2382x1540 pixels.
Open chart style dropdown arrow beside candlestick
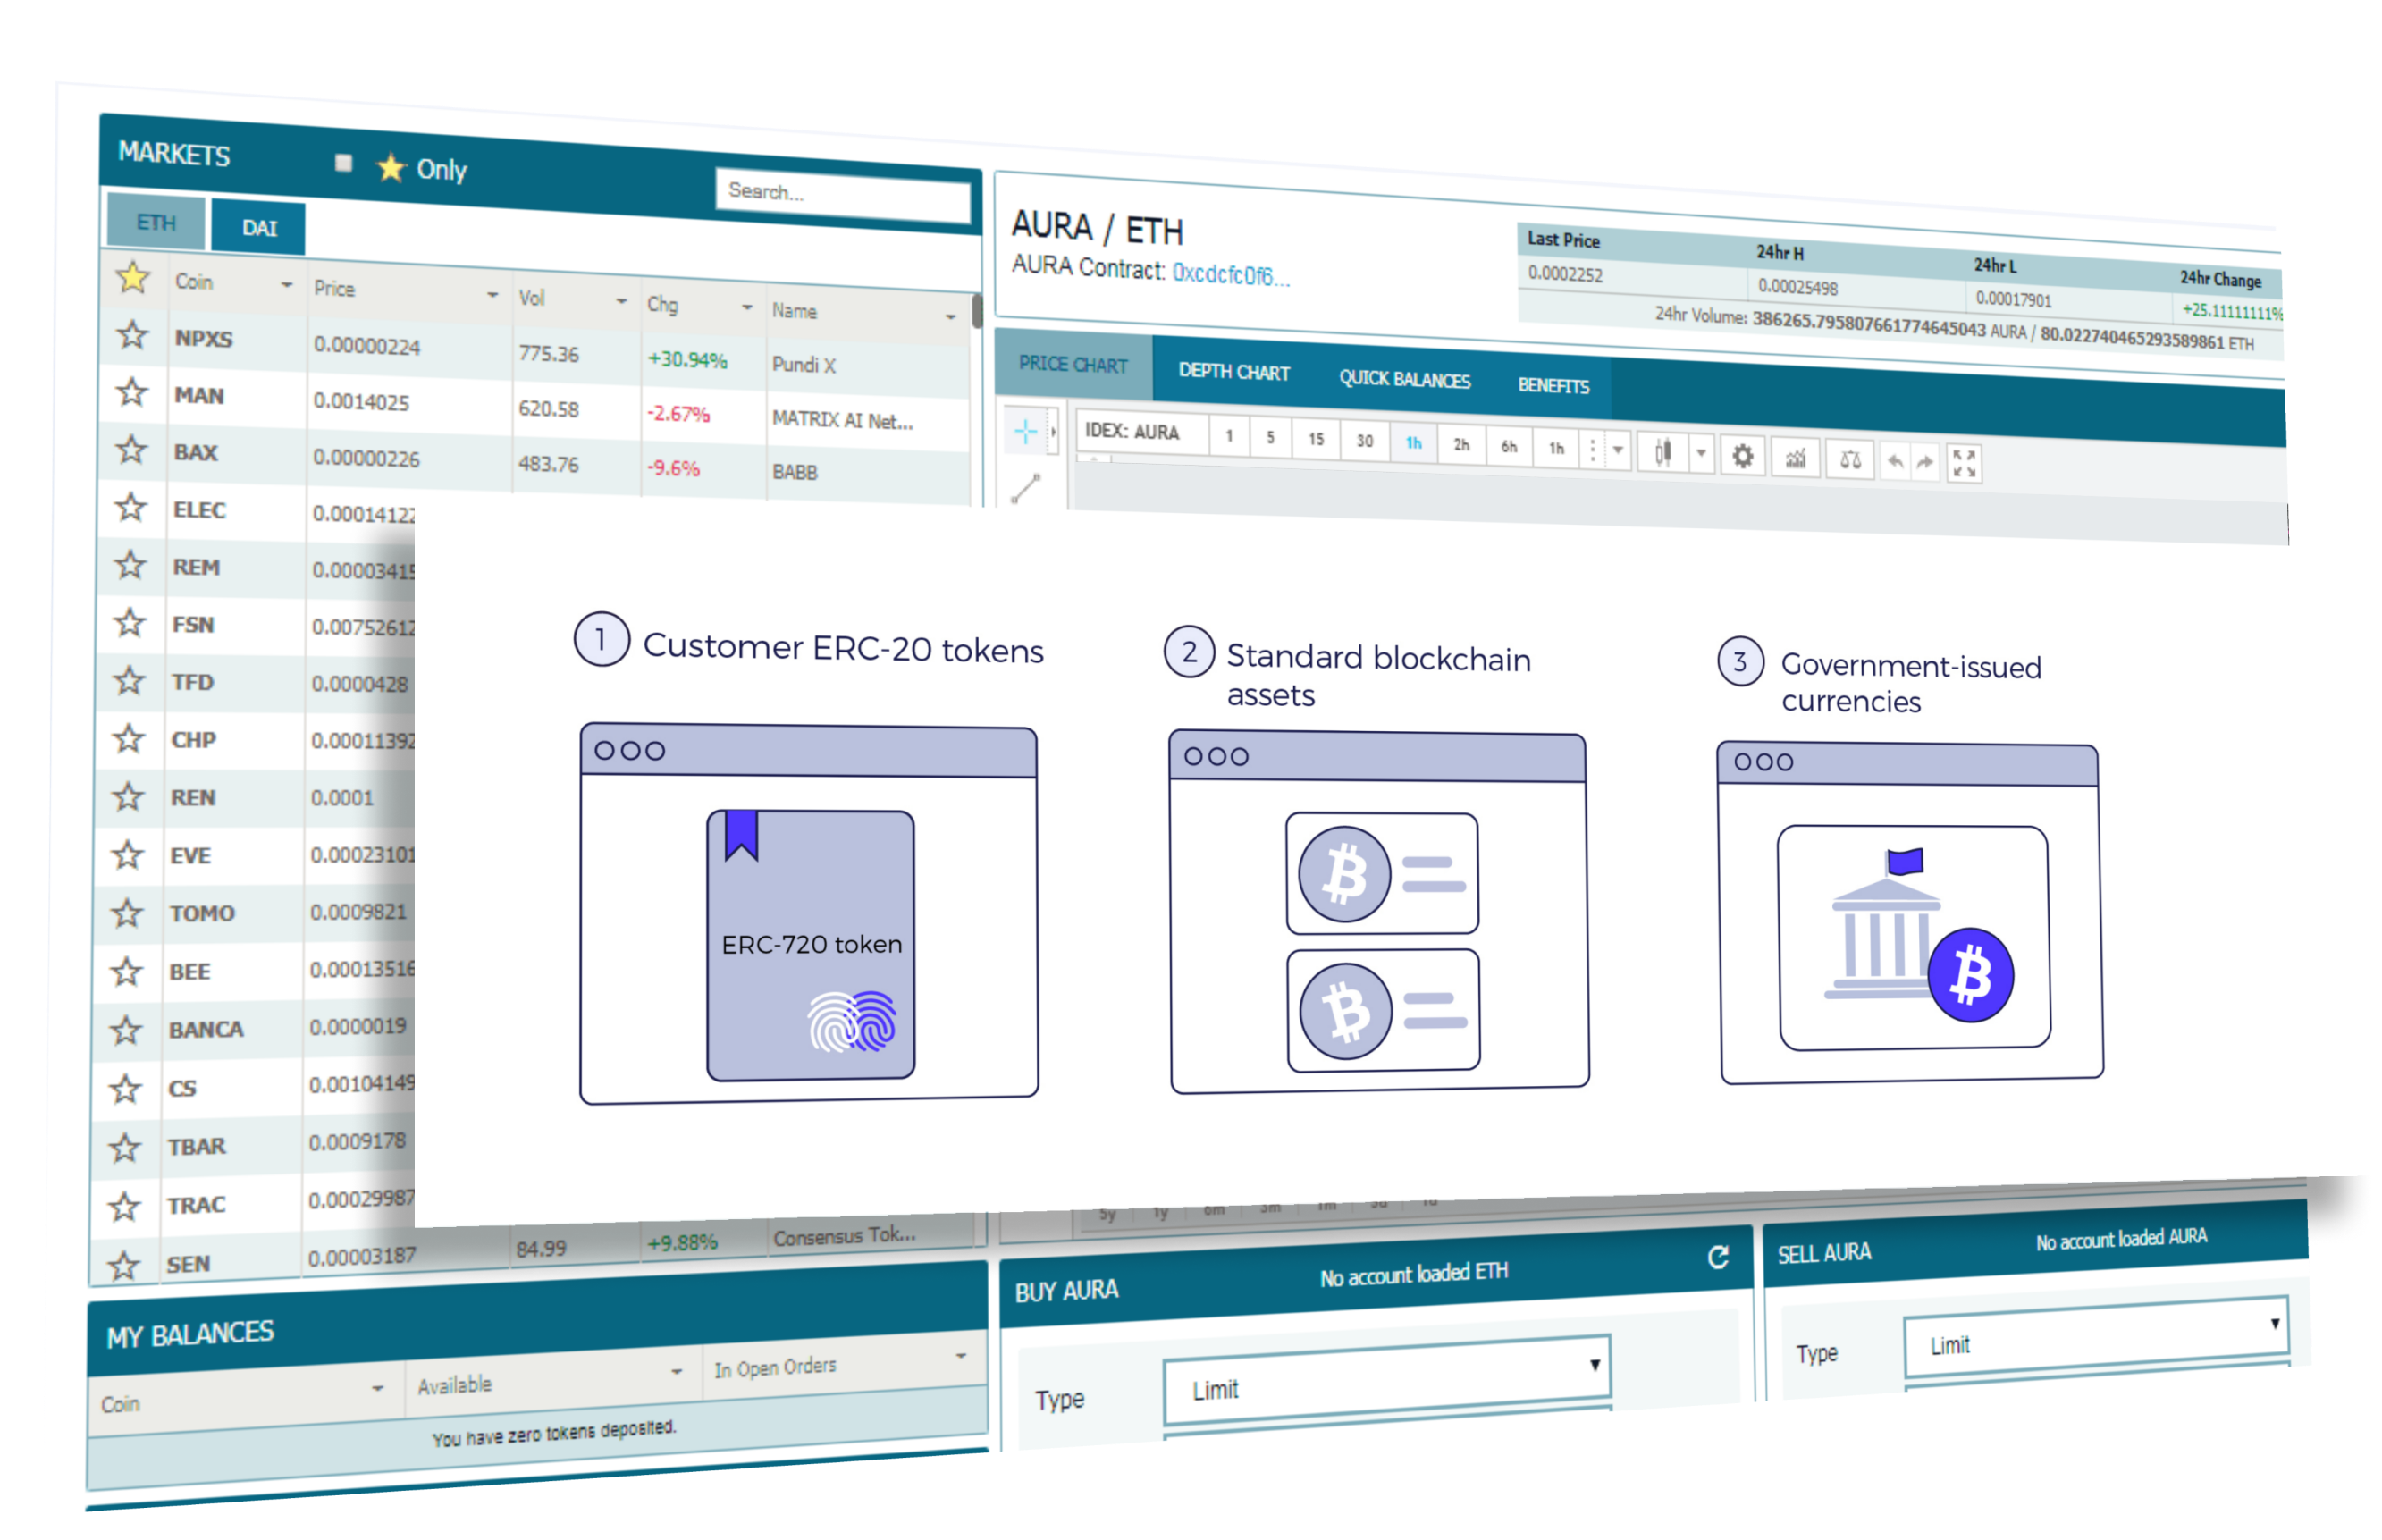pyautogui.click(x=1700, y=454)
